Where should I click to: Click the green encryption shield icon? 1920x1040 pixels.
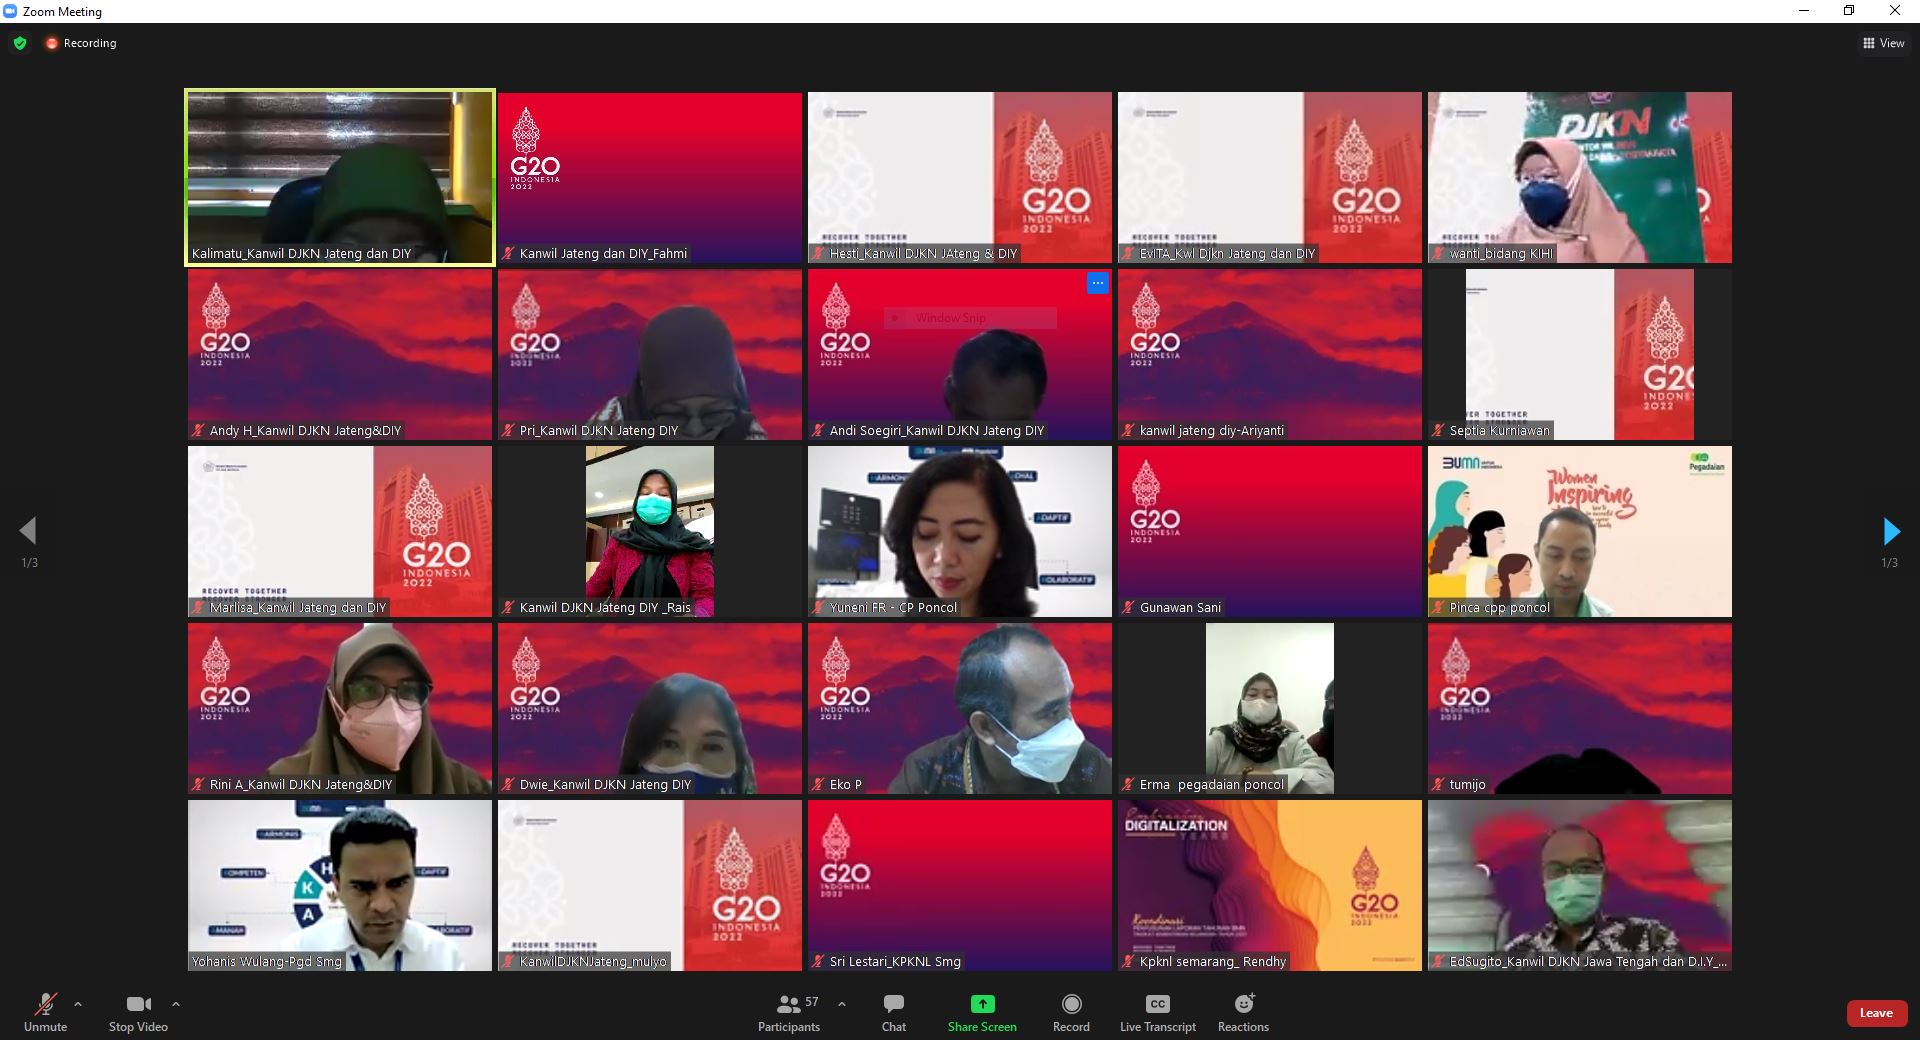coord(20,43)
